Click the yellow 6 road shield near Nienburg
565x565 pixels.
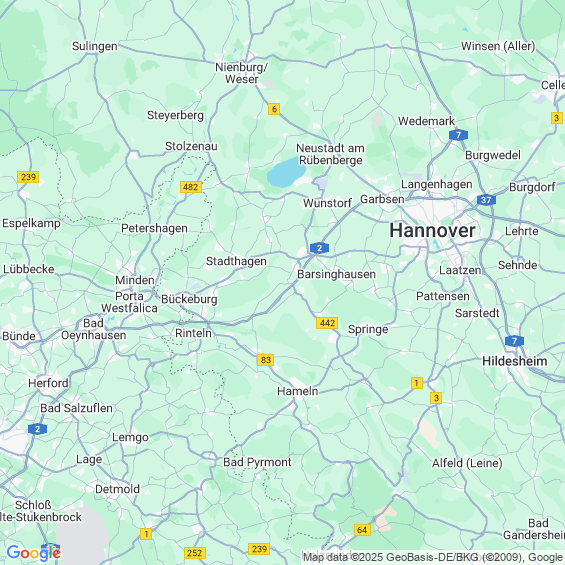274,109
